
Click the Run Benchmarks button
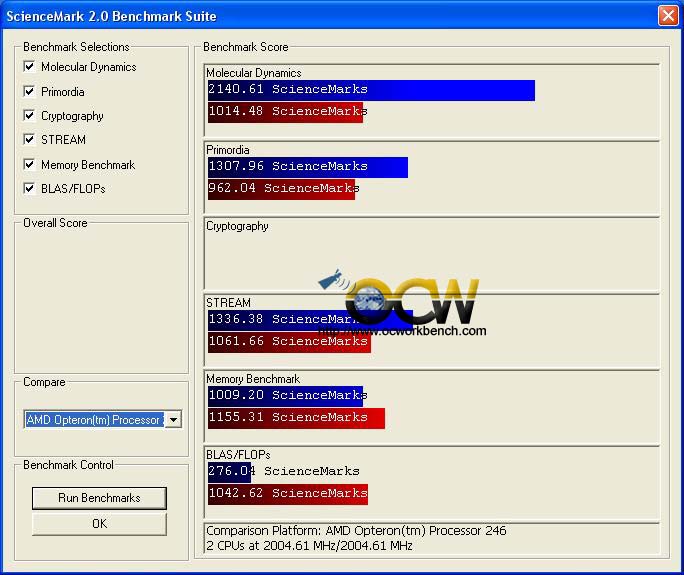[99, 498]
